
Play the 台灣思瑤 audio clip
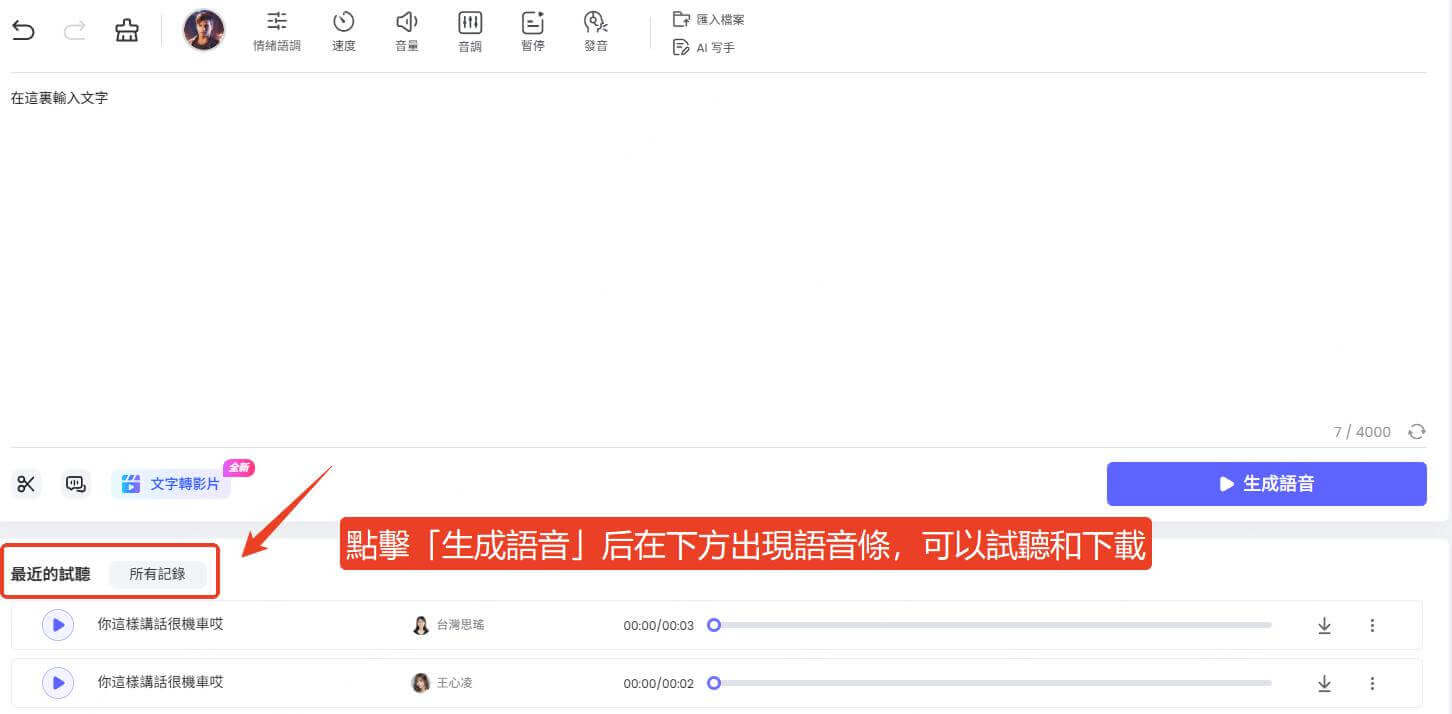click(x=58, y=625)
